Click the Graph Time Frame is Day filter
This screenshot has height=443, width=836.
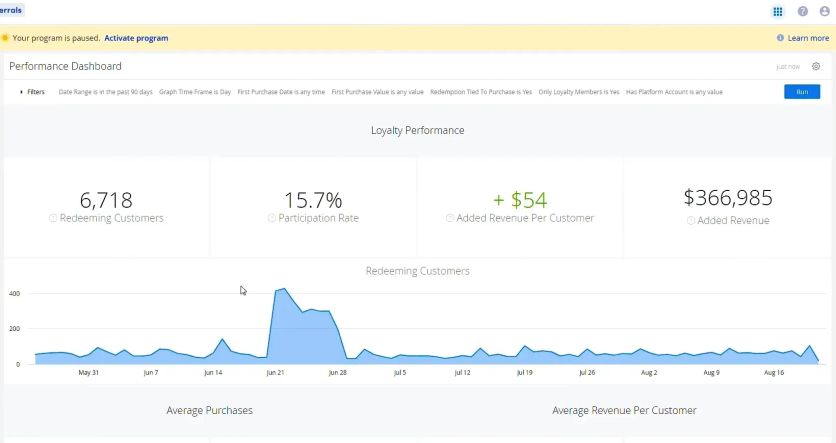click(195, 92)
